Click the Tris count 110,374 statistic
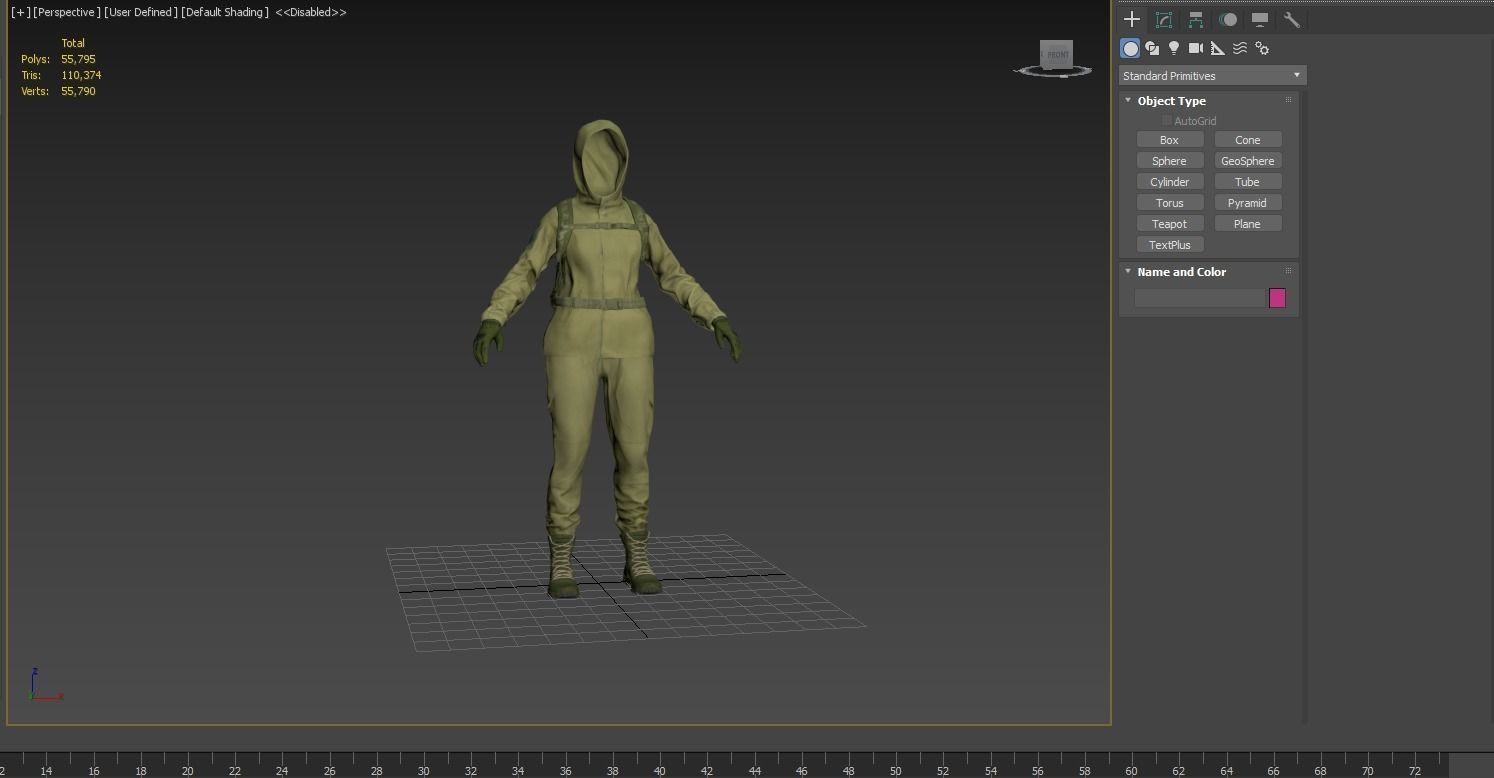This screenshot has width=1494, height=778. (x=81, y=75)
